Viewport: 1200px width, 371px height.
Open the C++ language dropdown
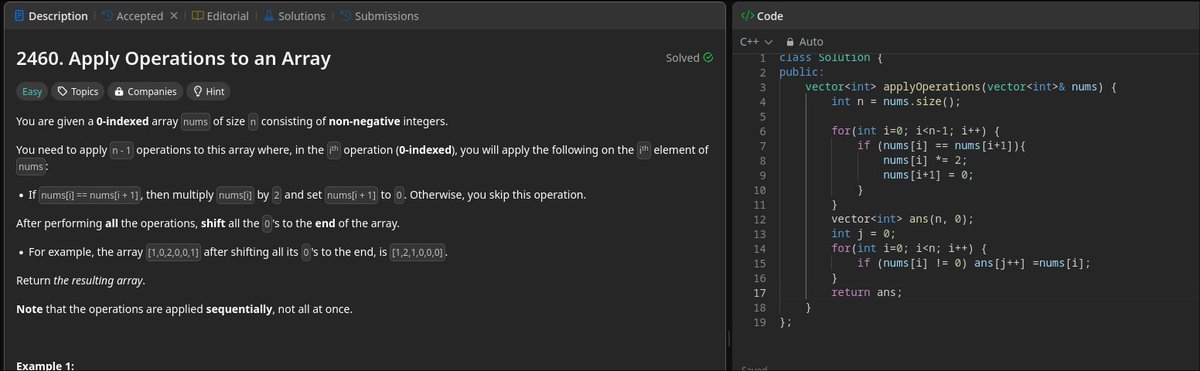[x=756, y=42]
